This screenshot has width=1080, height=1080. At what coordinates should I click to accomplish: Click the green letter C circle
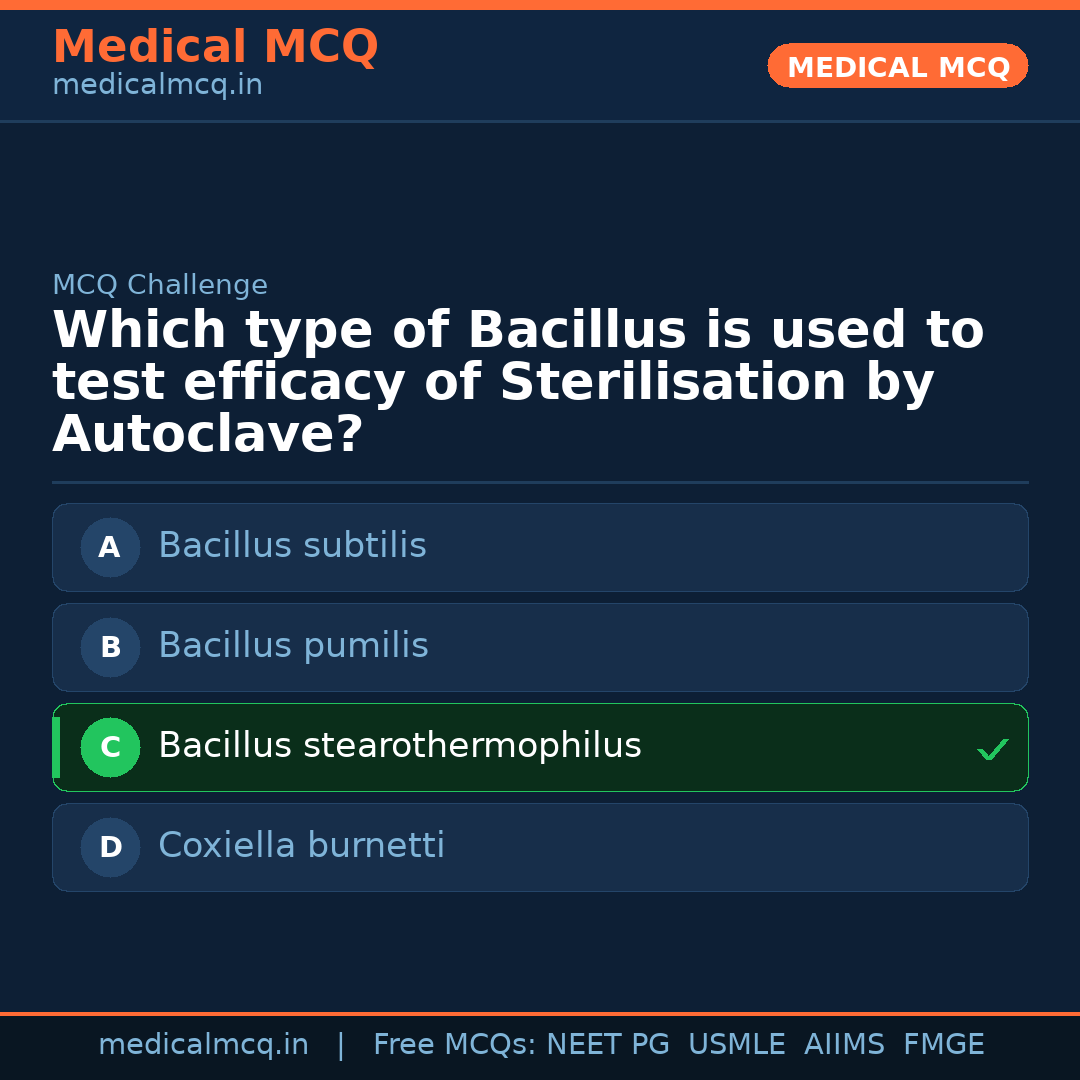coord(110,747)
